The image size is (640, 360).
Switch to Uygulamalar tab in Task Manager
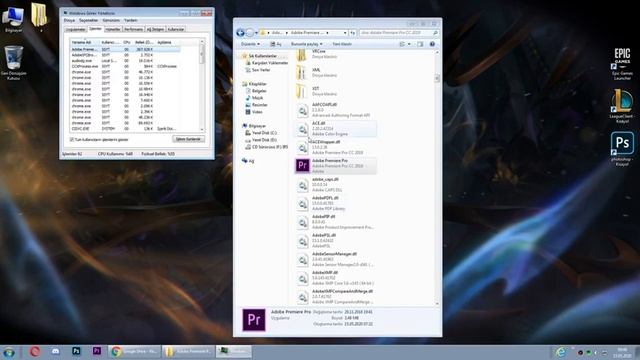click(x=76, y=29)
